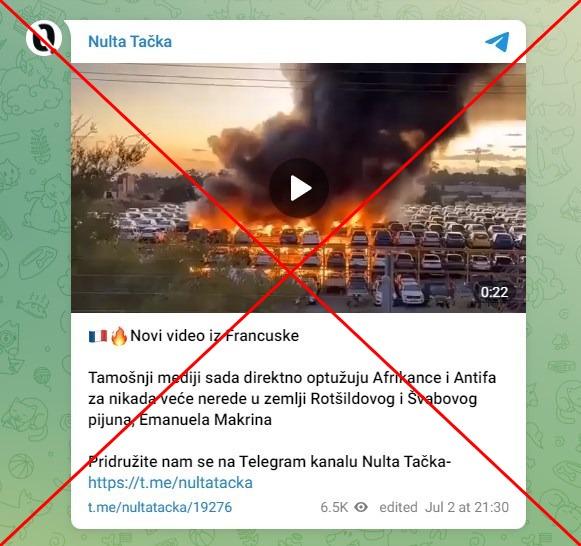
Task: Click the Nulta Tačka channel avatar logo
Action: (44, 38)
